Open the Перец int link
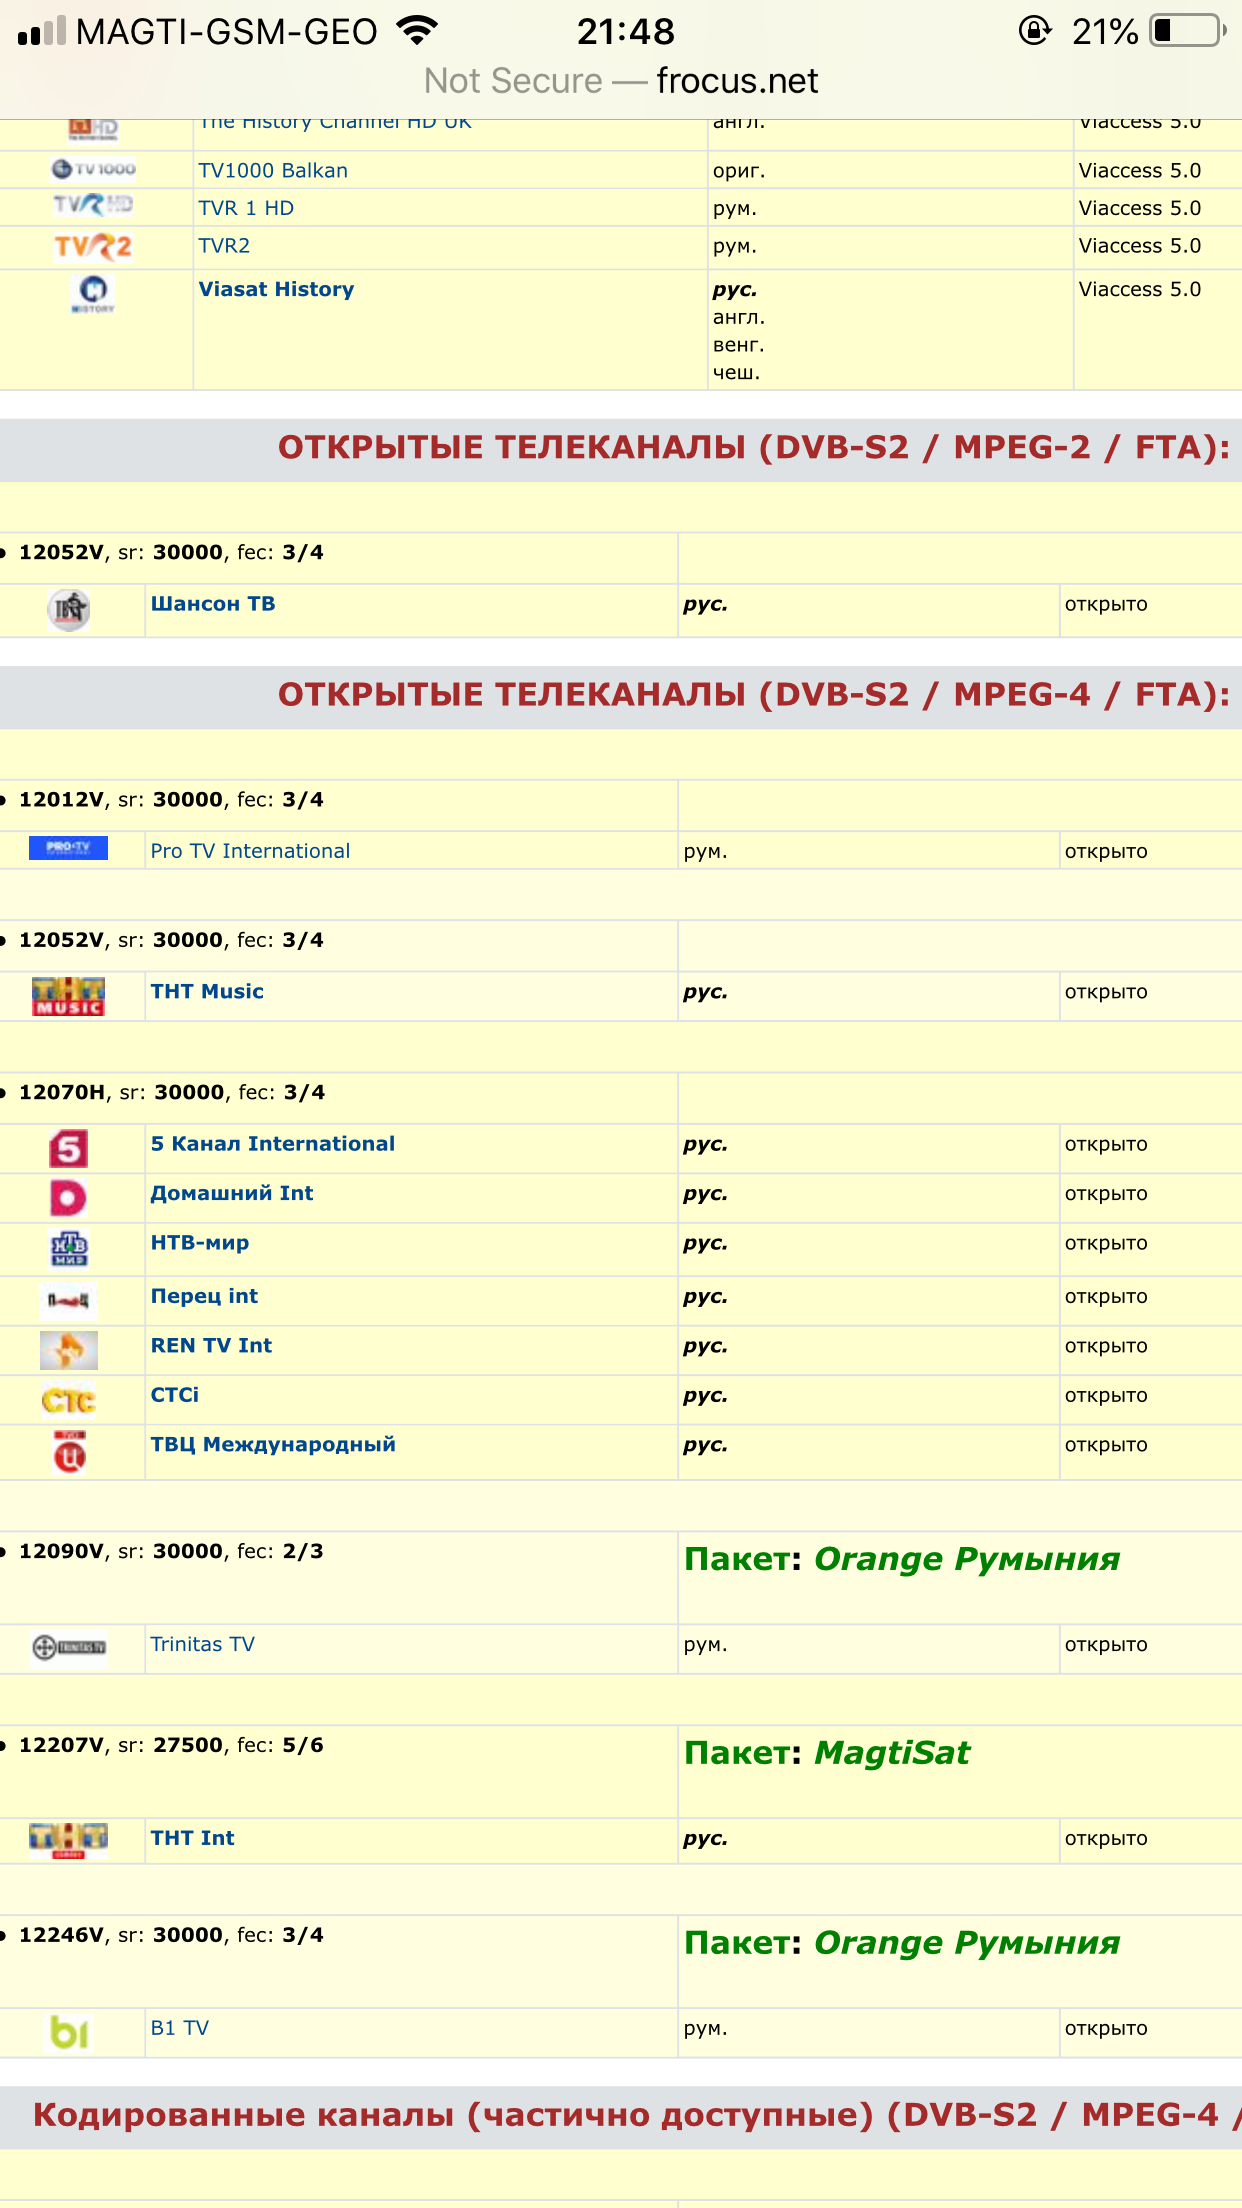1242x2208 pixels. [204, 1296]
